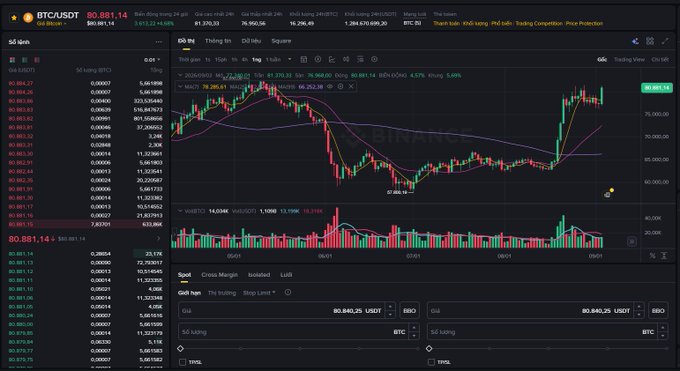Click the small yellow-dot icon at chart corner
Screen dimensions: 680x371
(x=608, y=194)
